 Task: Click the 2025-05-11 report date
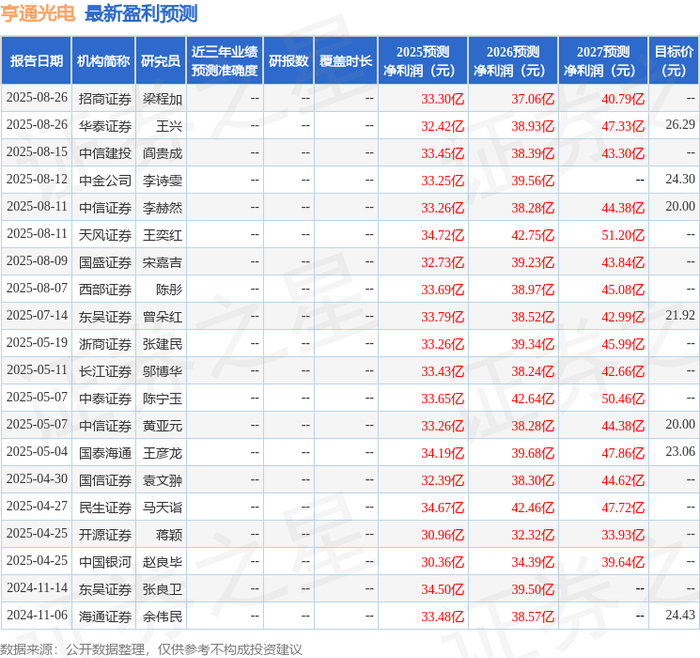click(x=37, y=370)
